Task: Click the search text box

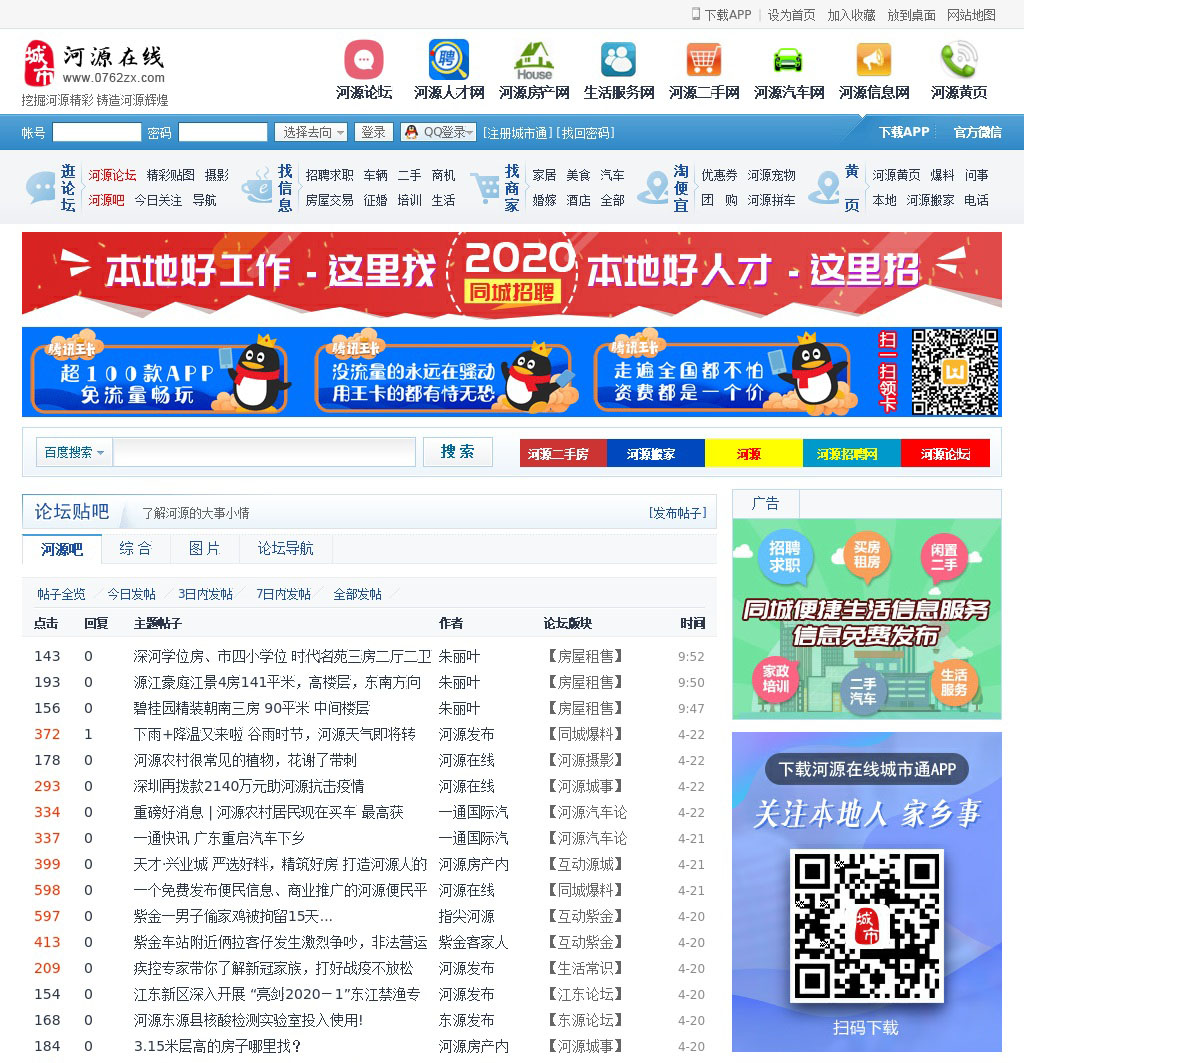Action: 264,452
